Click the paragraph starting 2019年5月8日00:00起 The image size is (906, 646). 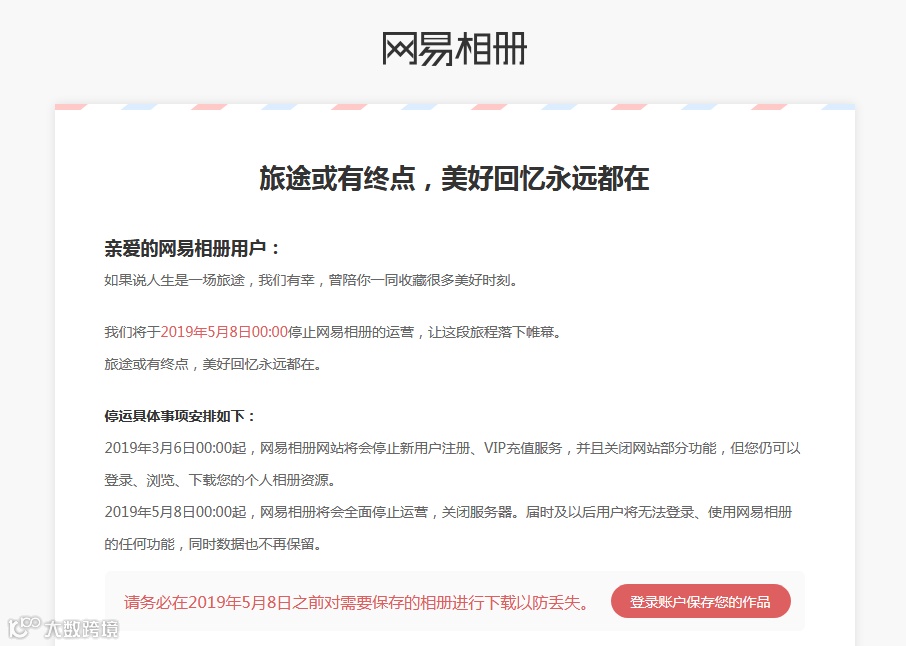tap(448, 528)
